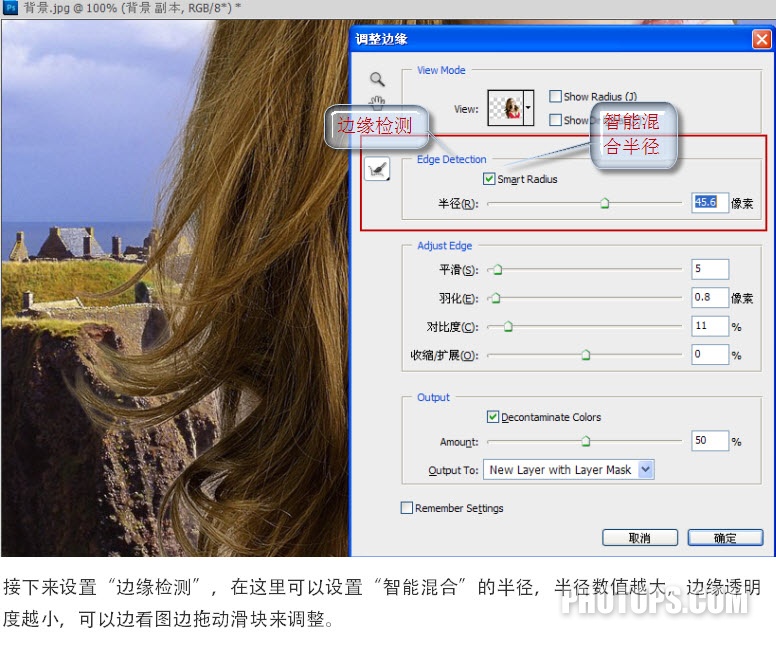Image resolution: width=776 pixels, height=645 pixels.
Task: Open the View mode dropdown arrow
Action: pos(529,107)
